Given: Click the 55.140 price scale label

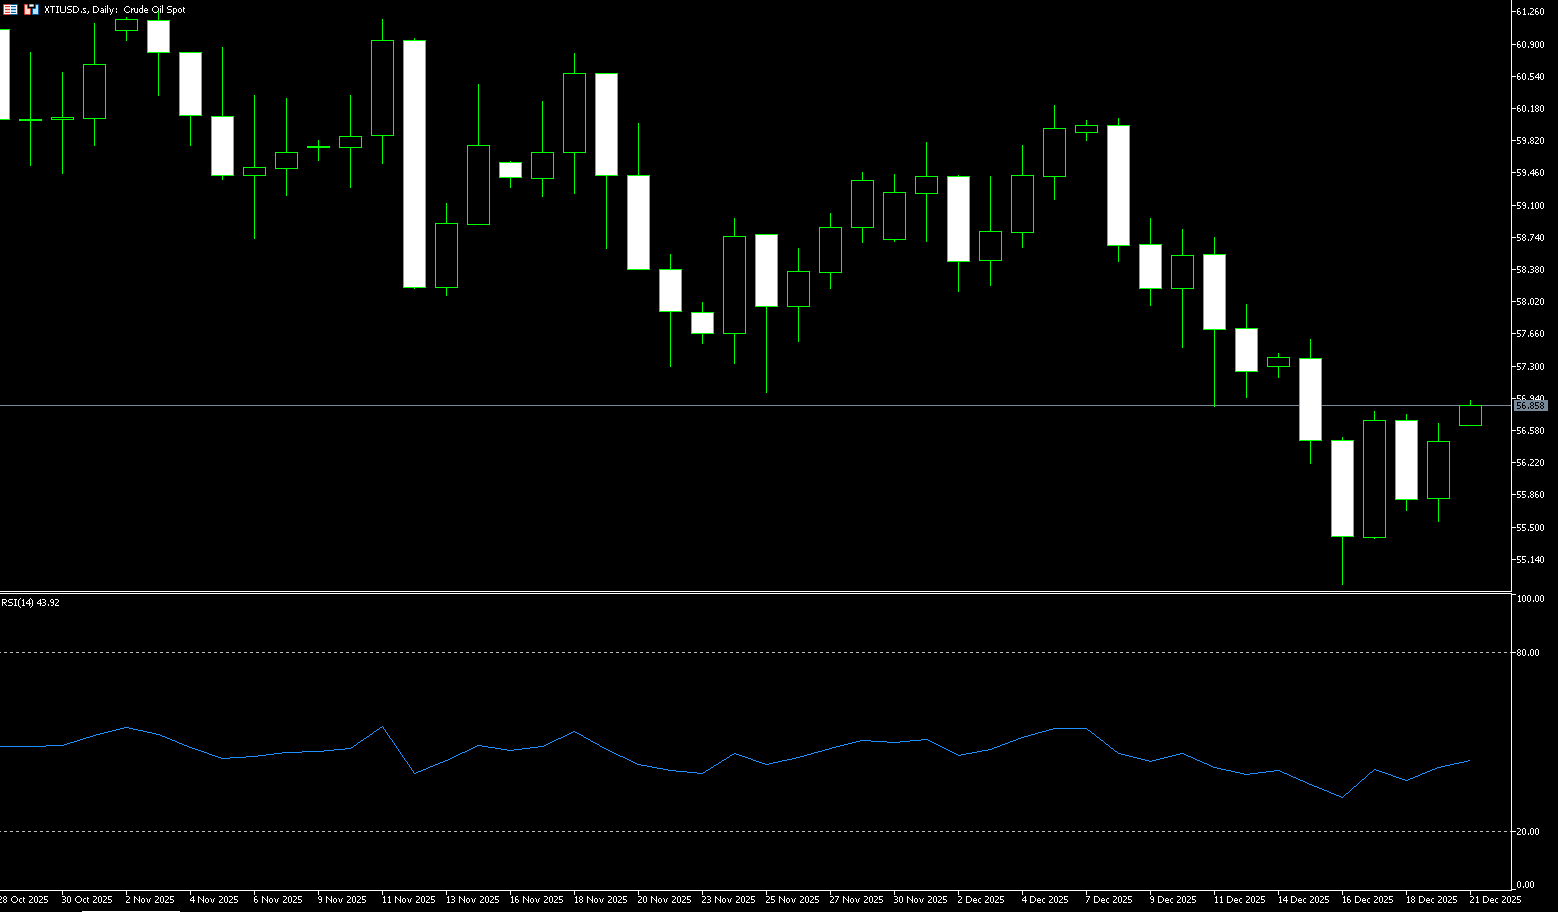Looking at the screenshot, I should point(1530,560).
